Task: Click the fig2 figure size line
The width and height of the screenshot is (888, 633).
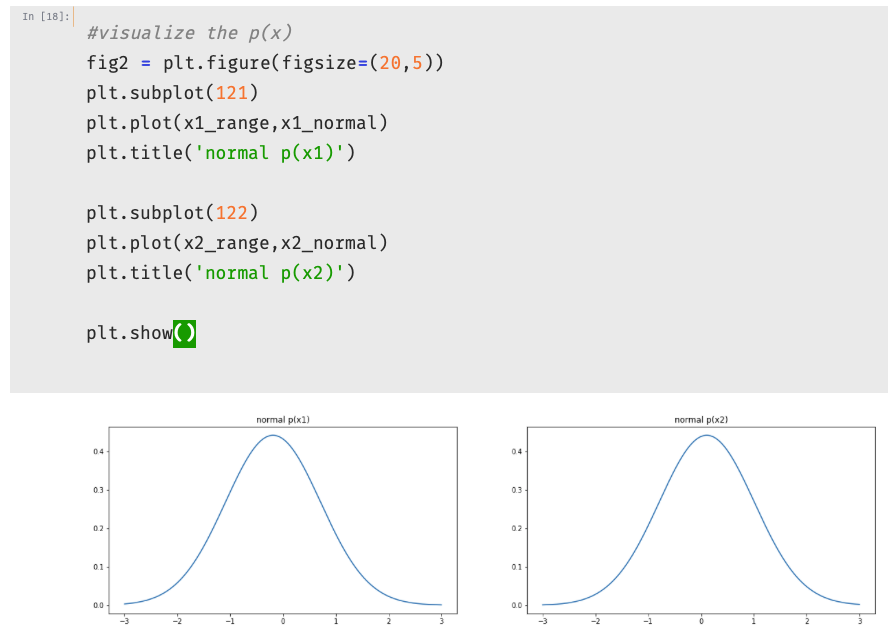Action: coord(265,62)
